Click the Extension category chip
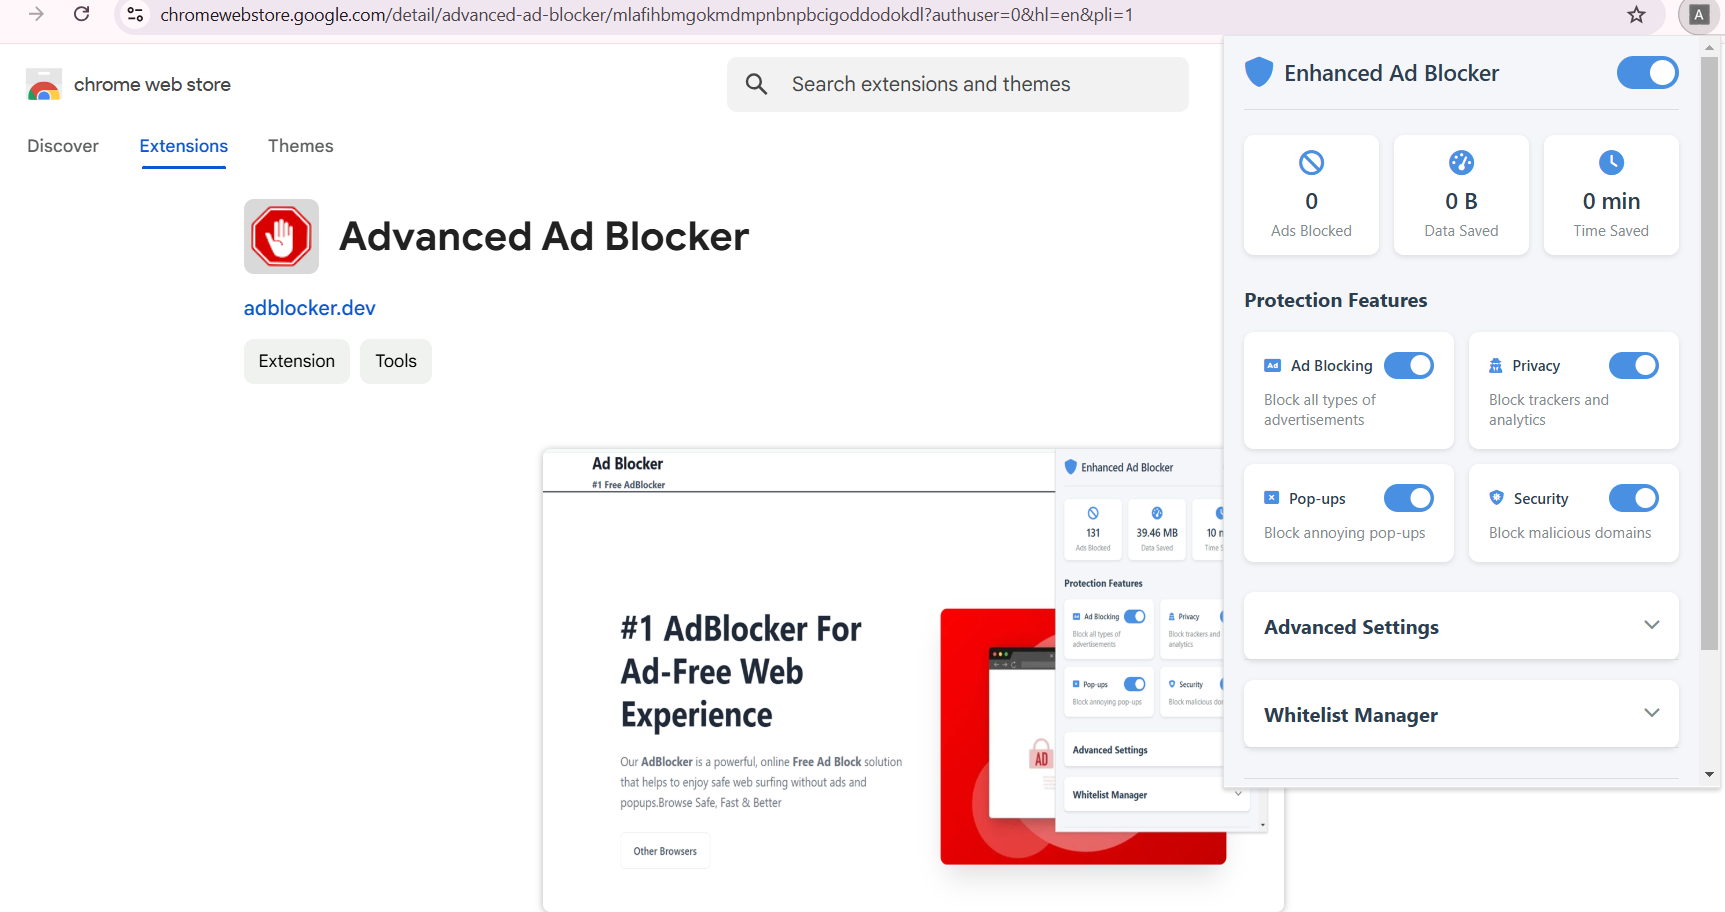The width and height of the screenshot is (1725, 912). (x=297, y=361)
